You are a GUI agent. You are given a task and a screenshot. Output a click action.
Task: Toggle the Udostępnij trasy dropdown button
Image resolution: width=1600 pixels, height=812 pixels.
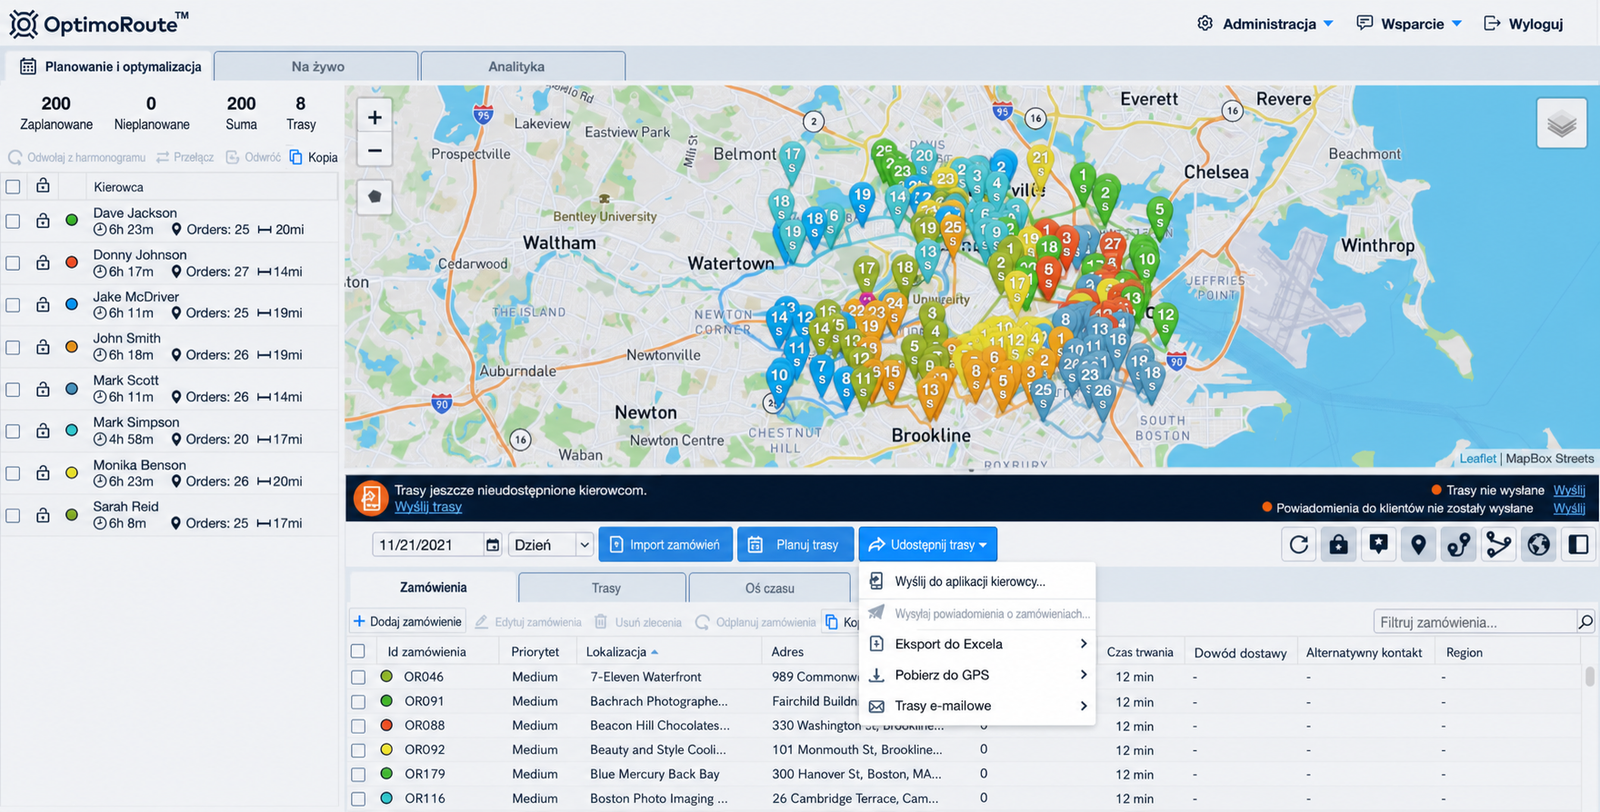pyautogui.click(x=928, y=545)
